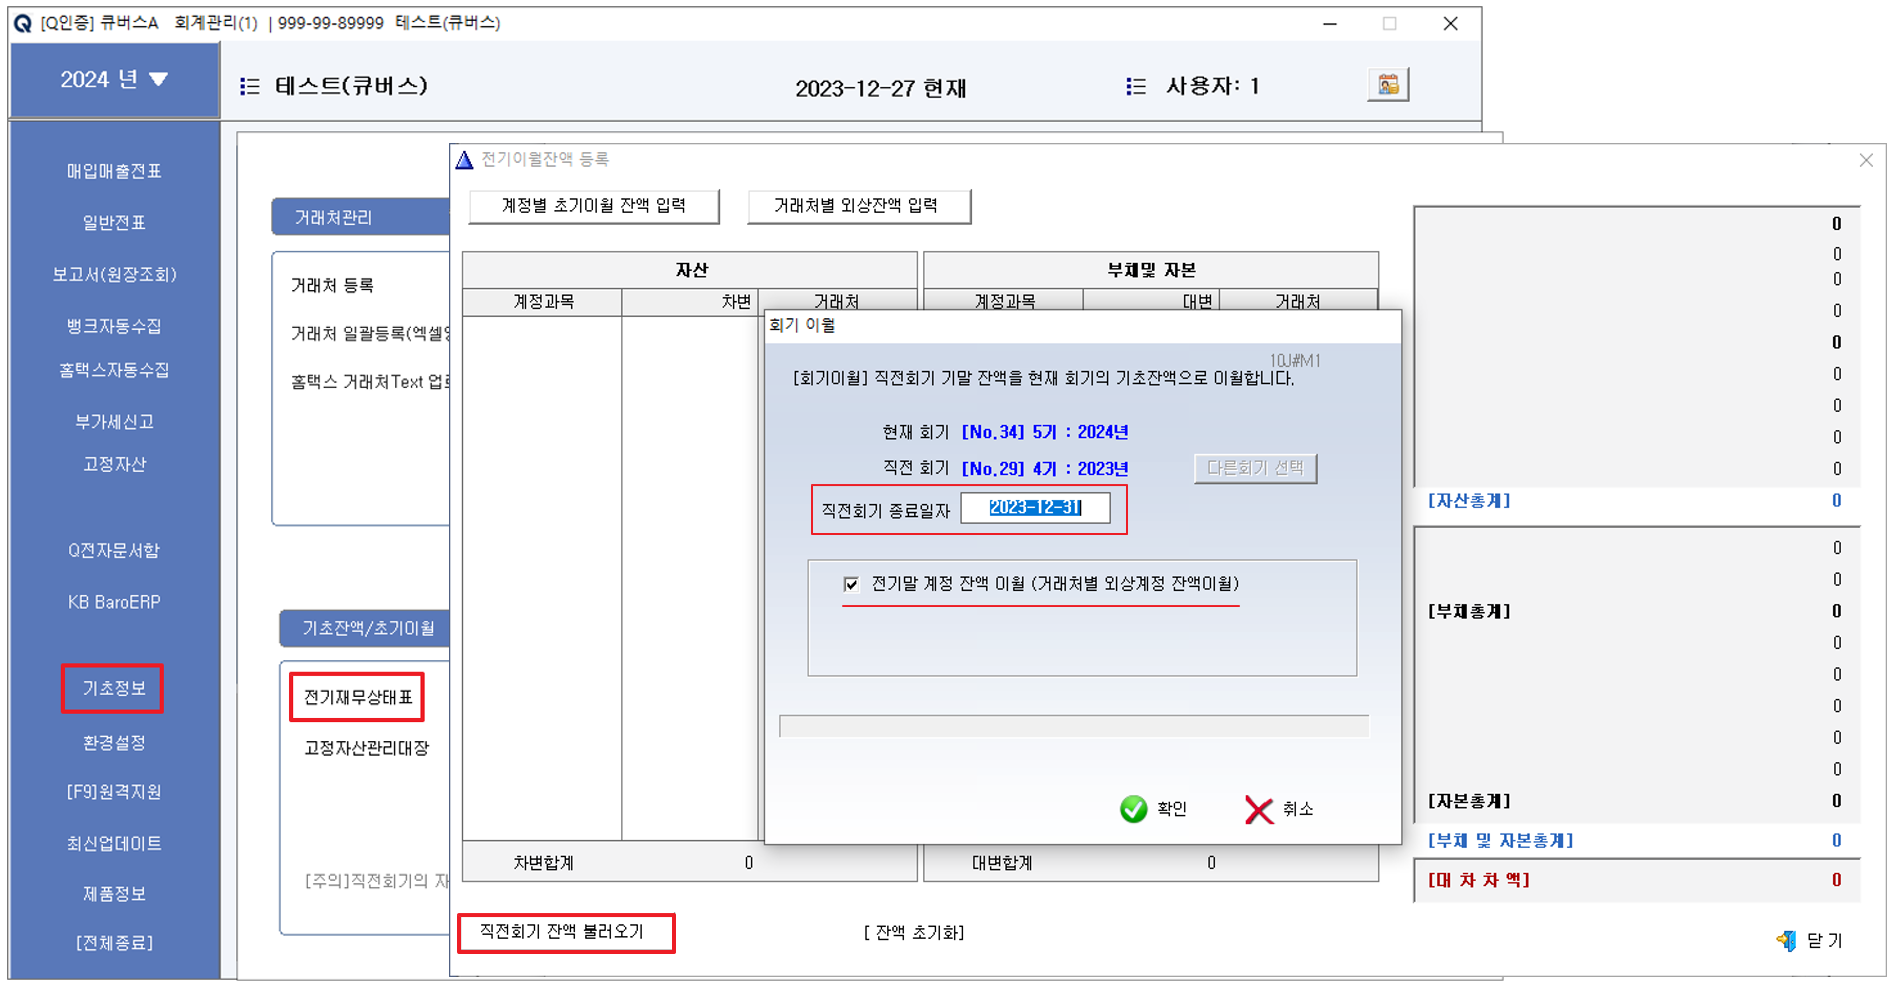Image resolution: width=1892 pixels, height=983 pixels.
Task: Click 계정별 초기이월 잔액 입력 button
Action: point(594,206)
